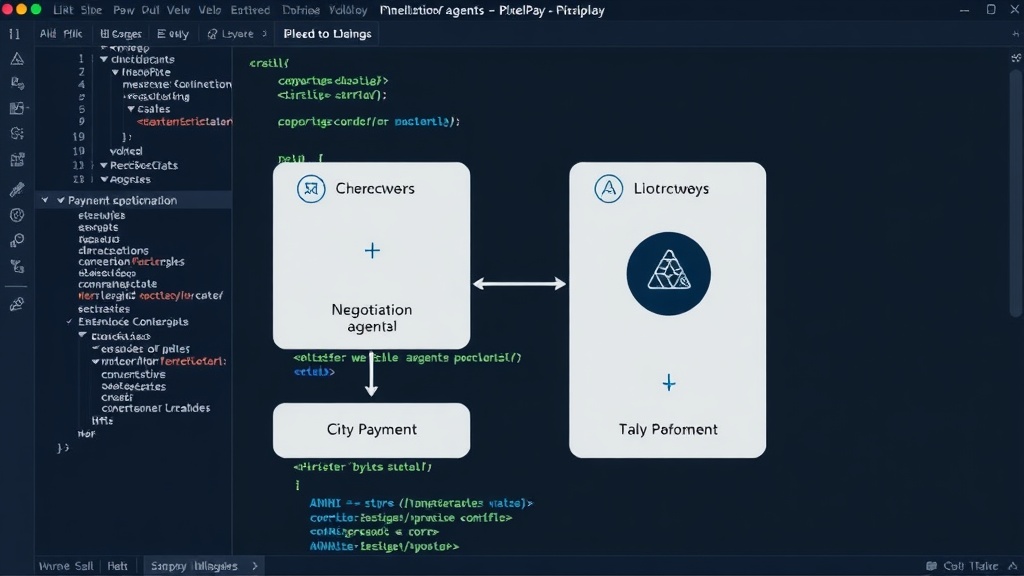This screenshot has height=576, width=1024.
Task: Select the conerfsoner Lreatides tree row
Action: click(x=155, y=408)
